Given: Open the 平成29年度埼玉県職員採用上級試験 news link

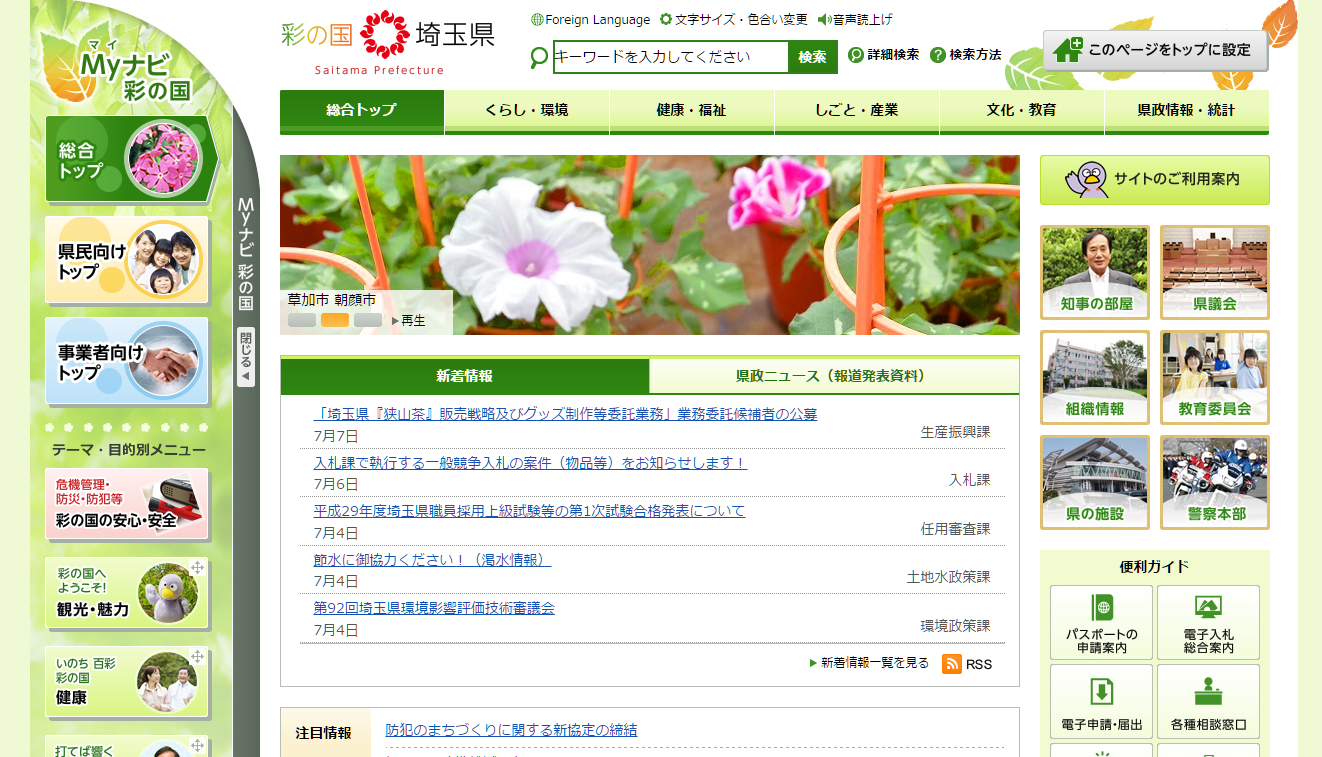Looking at the screenshot, I should click(529, 511).
